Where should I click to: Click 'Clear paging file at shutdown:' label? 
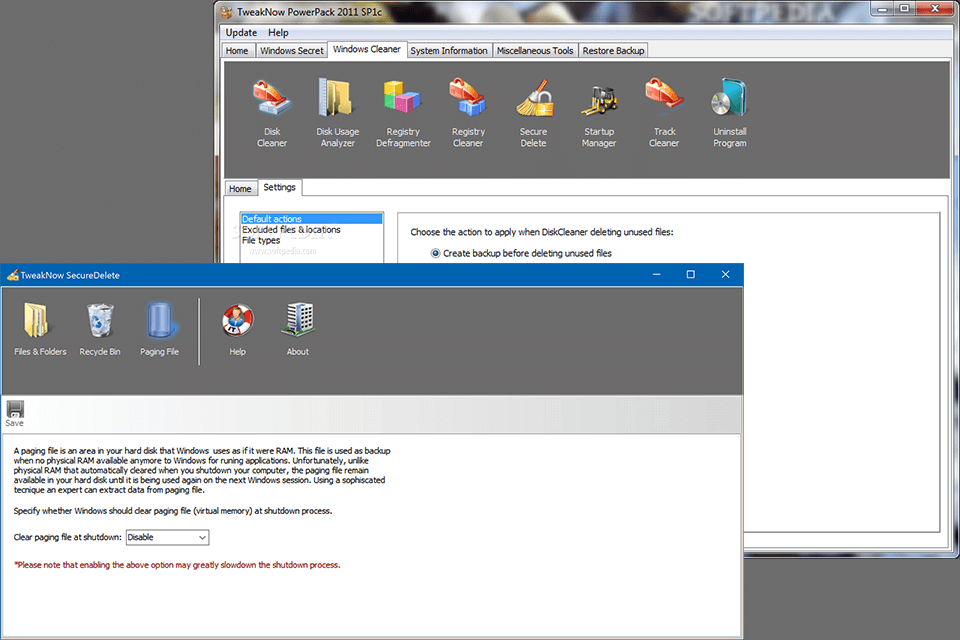point(67,537)
